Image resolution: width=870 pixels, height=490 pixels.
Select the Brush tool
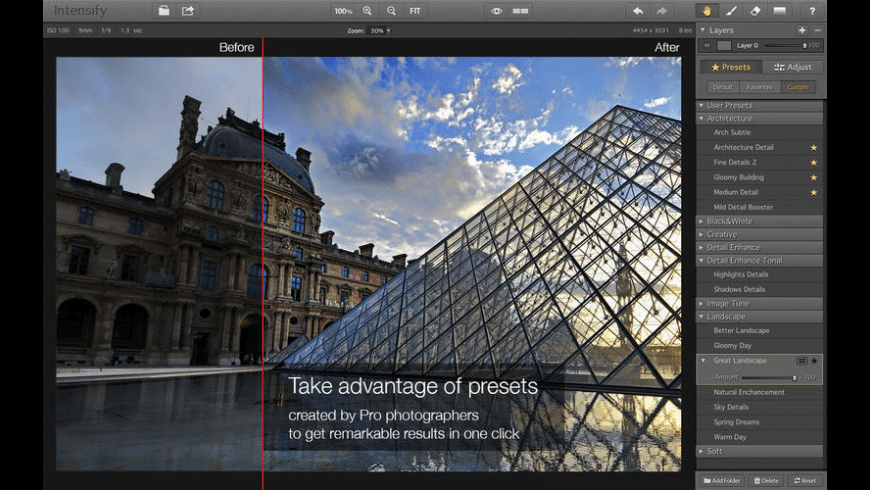pos(731,11)
